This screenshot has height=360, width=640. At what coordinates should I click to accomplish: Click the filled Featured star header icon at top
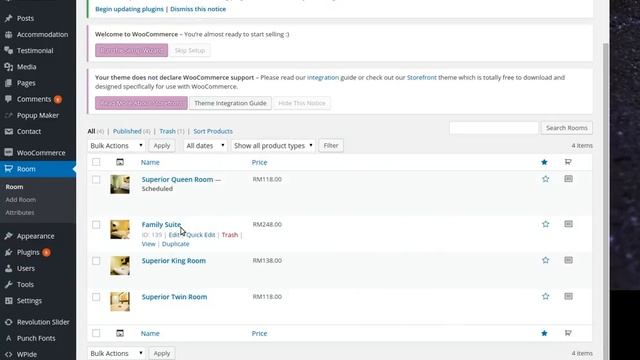tap(544, 162)
